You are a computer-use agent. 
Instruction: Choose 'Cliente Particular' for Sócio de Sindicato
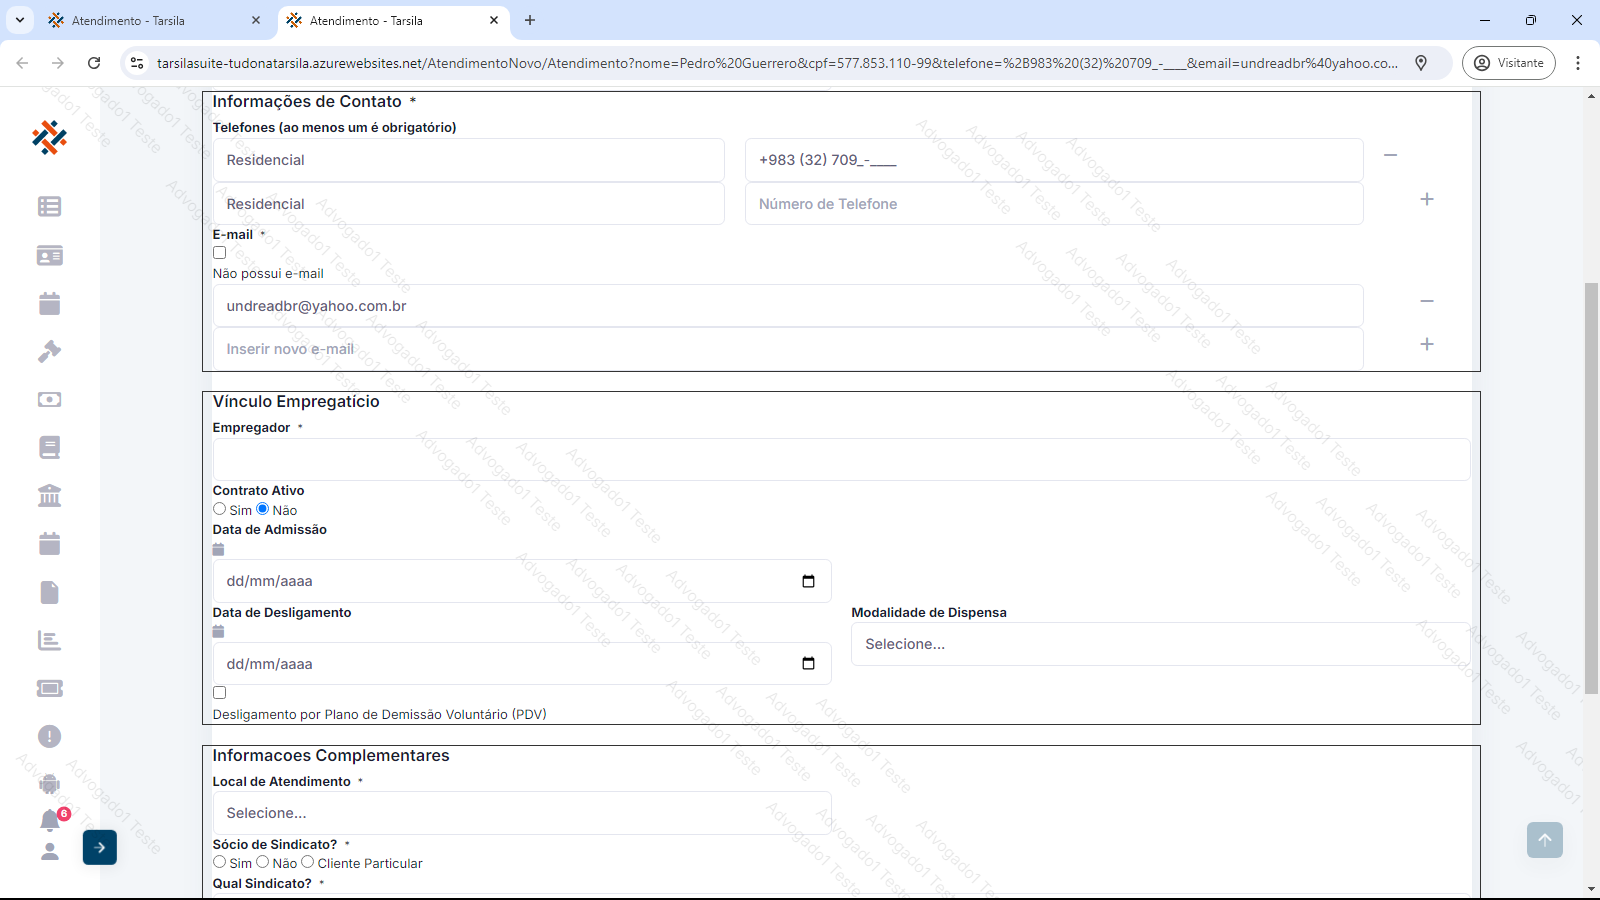(308, 862)
